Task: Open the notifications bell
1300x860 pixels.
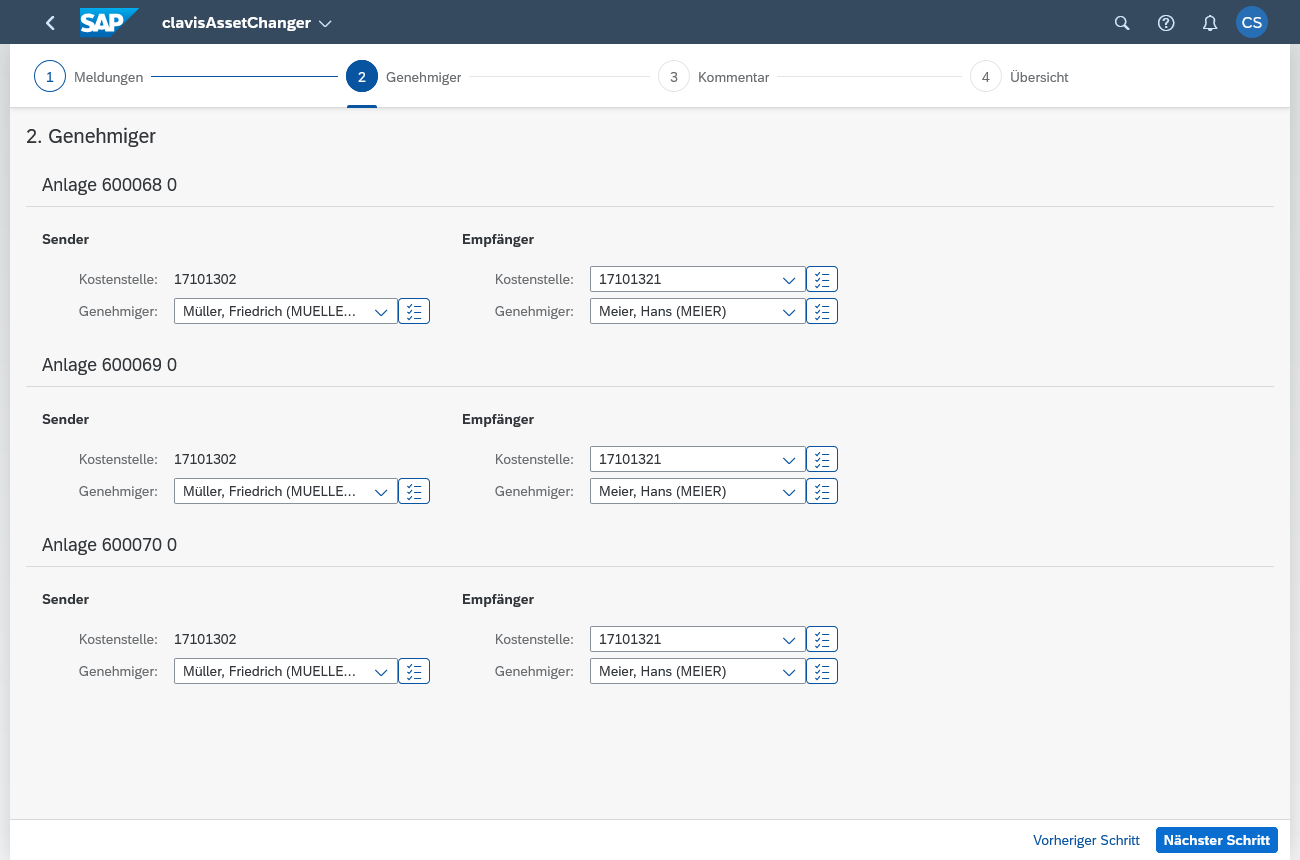Action: point(1210,23)
